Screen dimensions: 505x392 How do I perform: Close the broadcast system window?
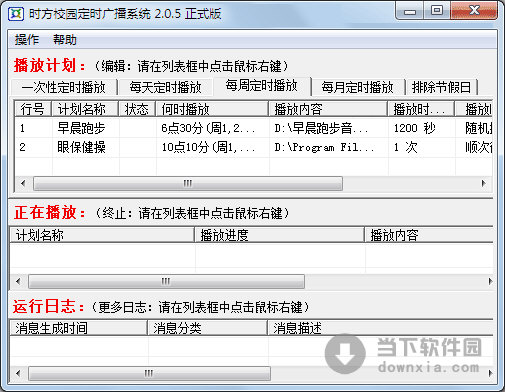(x=474, y=11)
